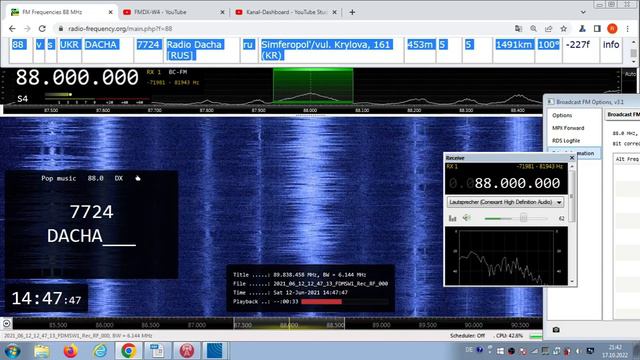Close the FMDX-W4 YouTube tab
The width and height of the screenshot is (640, 360).
tap(222, 12)
